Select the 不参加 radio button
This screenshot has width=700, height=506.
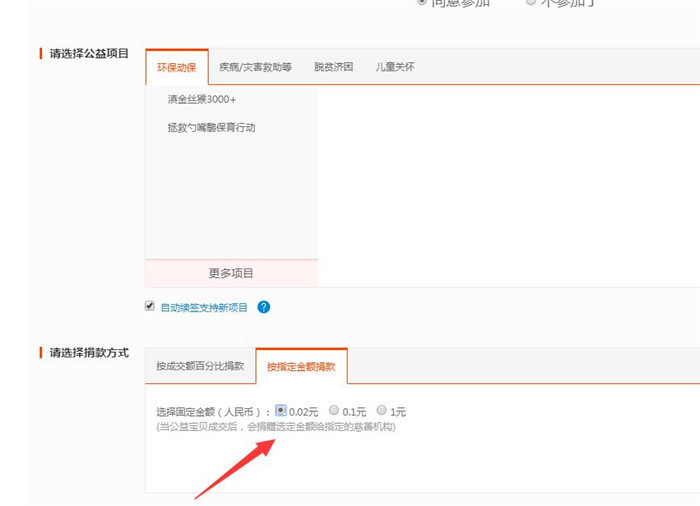click(531, 3)
